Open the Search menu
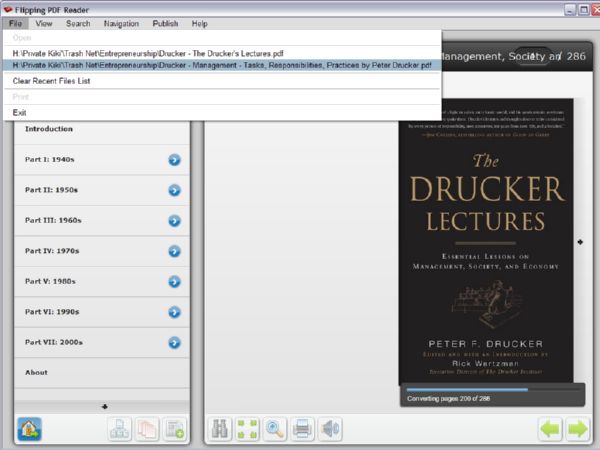 (78, 24)
